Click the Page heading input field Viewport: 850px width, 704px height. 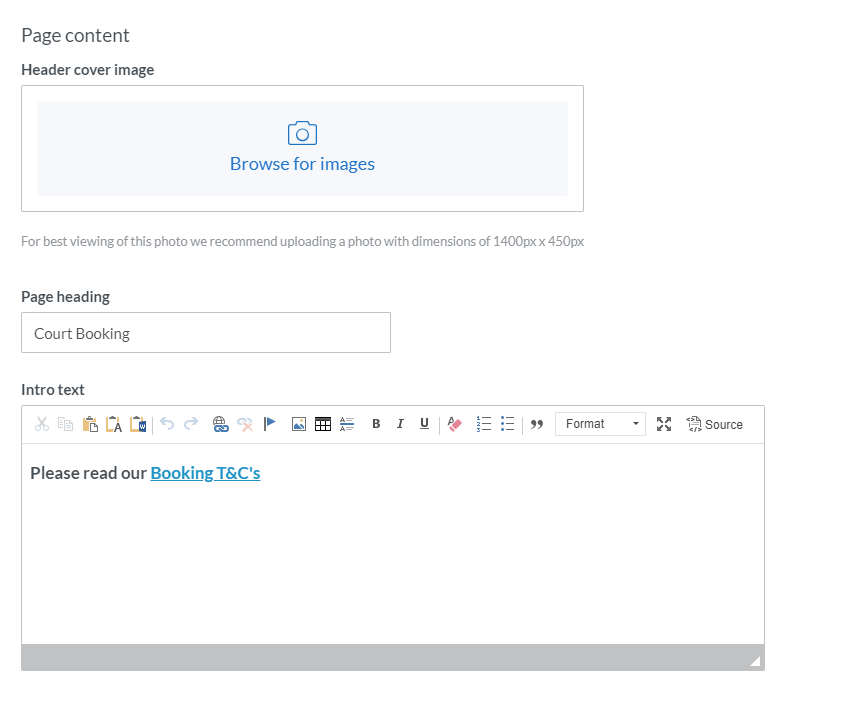[206, 333]
